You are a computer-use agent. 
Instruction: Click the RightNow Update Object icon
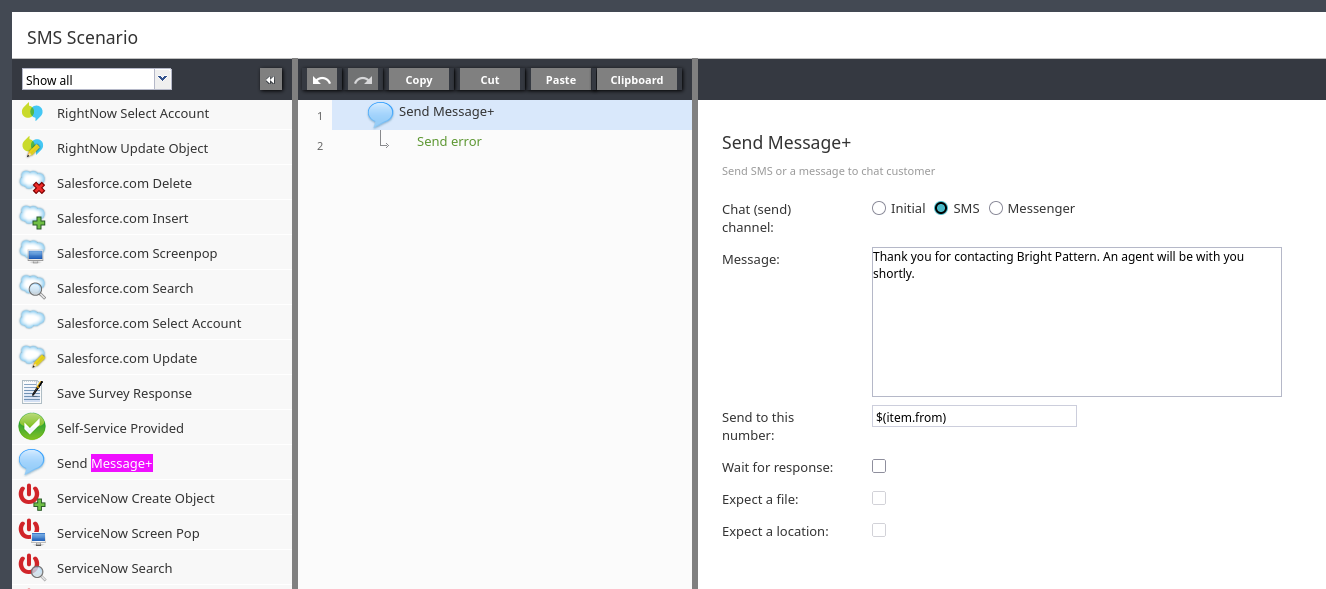[x=32, y=148]
